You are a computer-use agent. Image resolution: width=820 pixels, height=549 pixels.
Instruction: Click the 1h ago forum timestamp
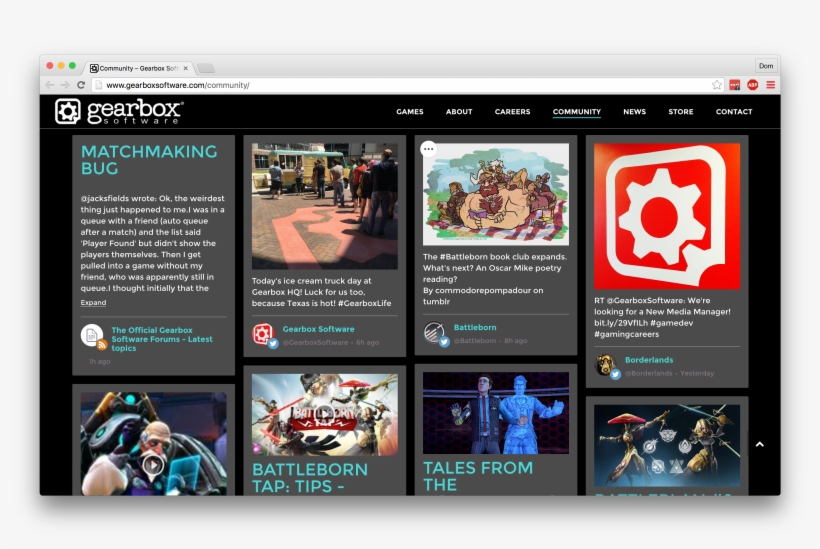pyautogui.click(x=99, y=361)
